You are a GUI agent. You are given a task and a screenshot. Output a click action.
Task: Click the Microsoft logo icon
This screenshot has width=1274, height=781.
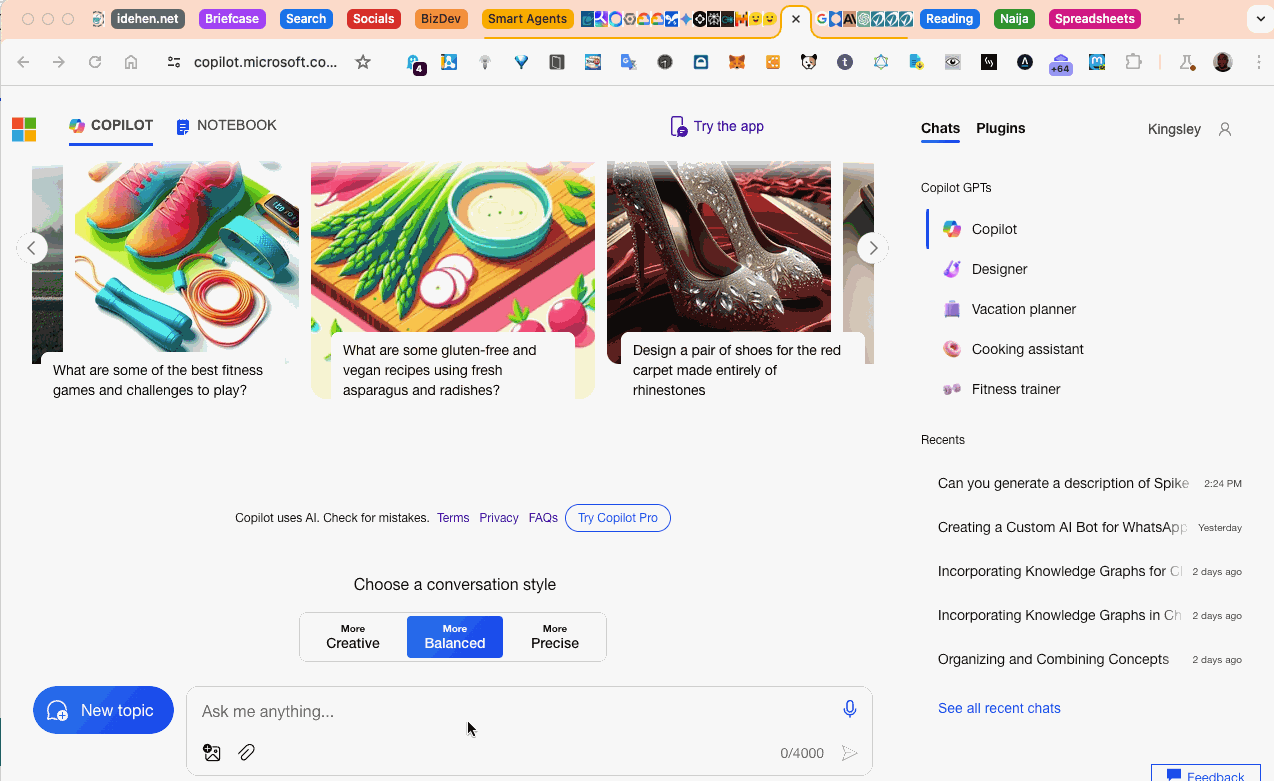(x=24, y=129)
